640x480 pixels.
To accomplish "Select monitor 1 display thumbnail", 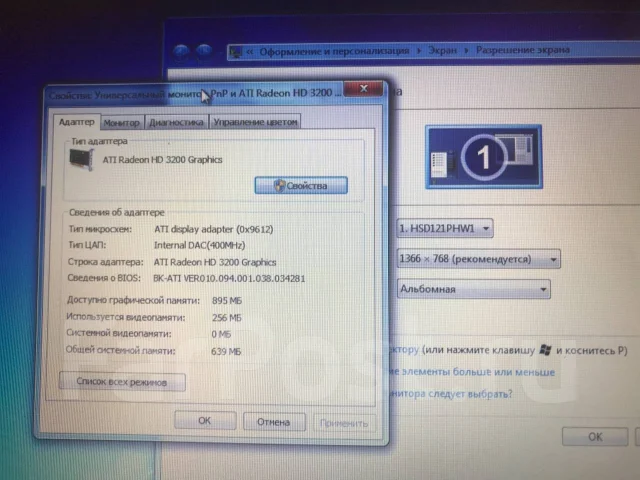I will pos(484,157).
